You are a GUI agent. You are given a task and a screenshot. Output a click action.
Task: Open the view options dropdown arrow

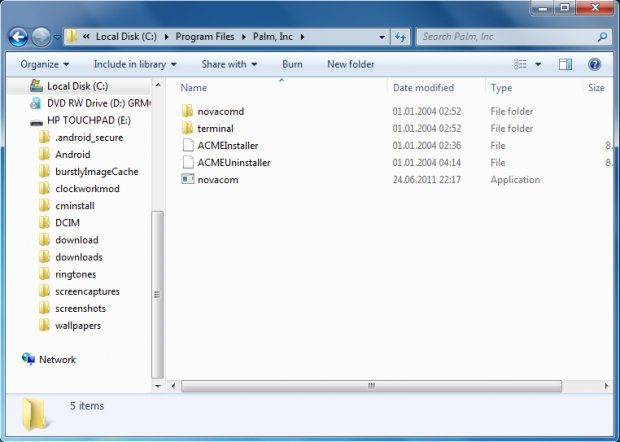(x=538, y=64)
